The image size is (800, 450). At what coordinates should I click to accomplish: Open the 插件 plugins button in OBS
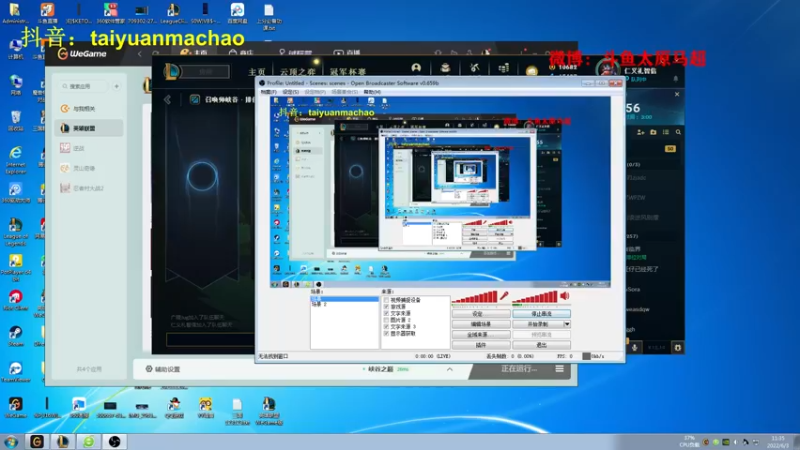(x=481, y=345)
